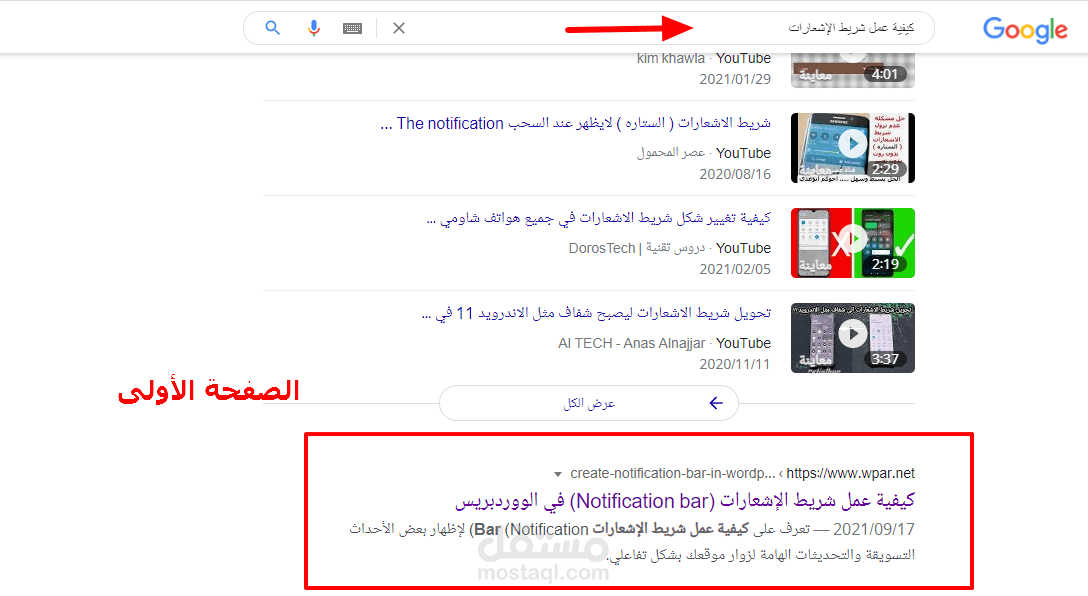Click the date 2020/11/11 text
Screen dimensions: 1088x596
coord(735,364)
